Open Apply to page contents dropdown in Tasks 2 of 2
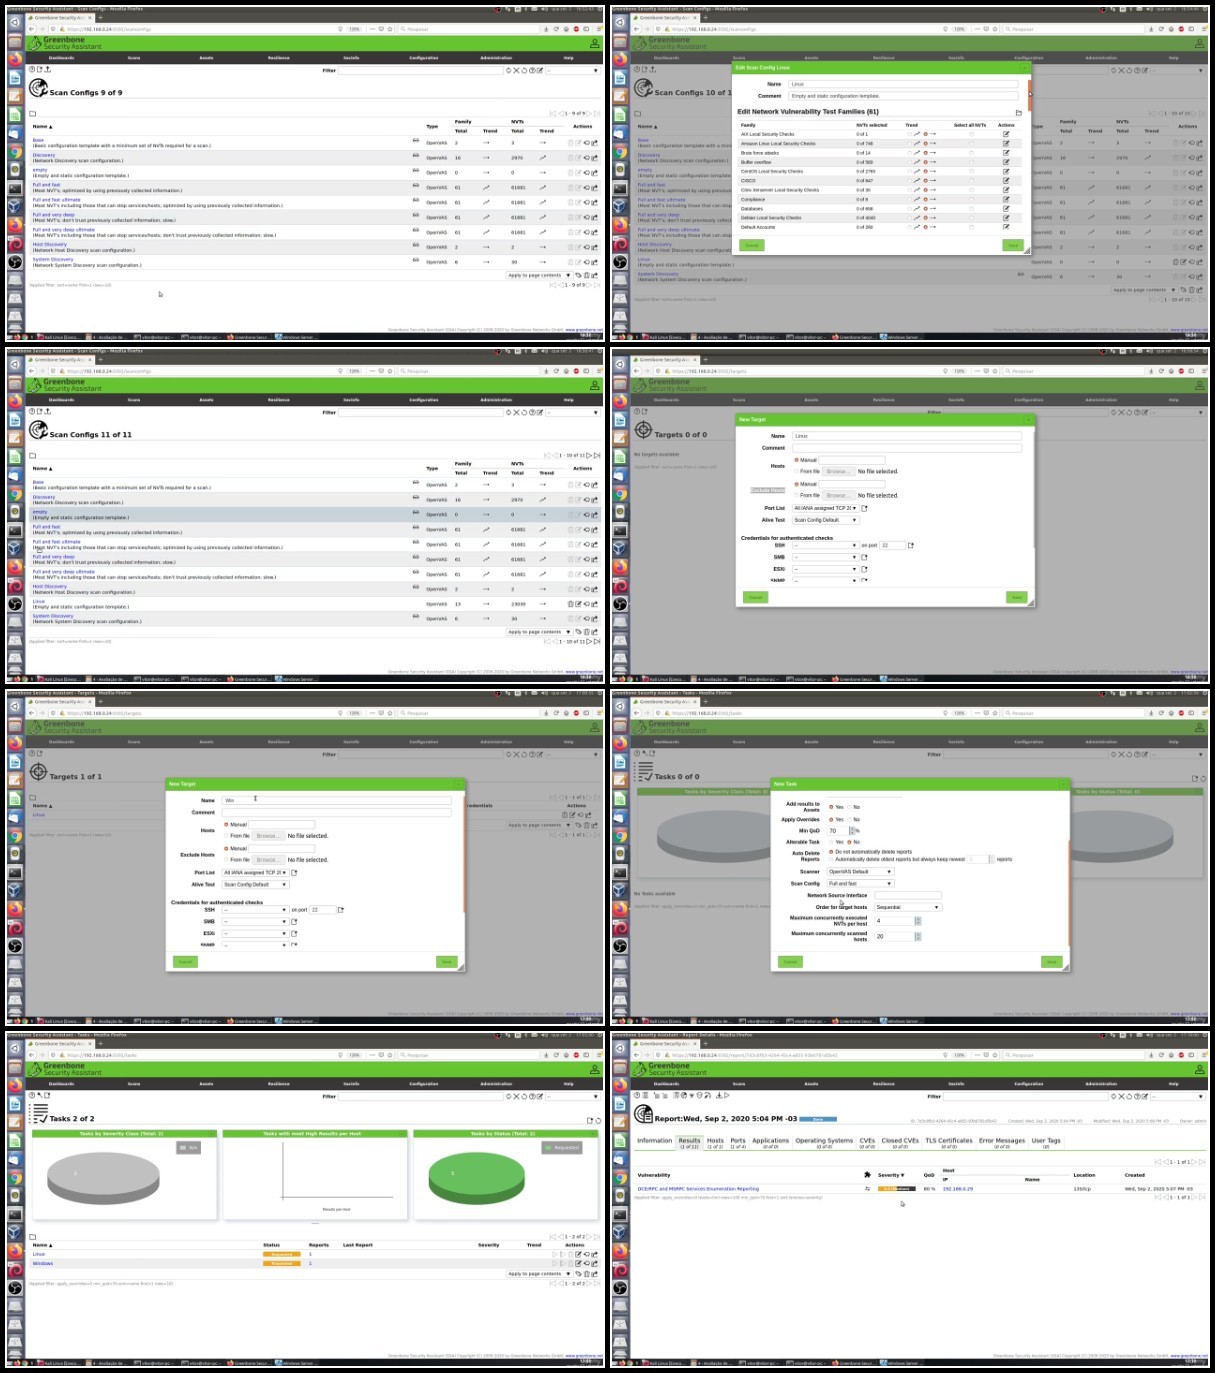1215x1373 pixels. (540, 1274)
